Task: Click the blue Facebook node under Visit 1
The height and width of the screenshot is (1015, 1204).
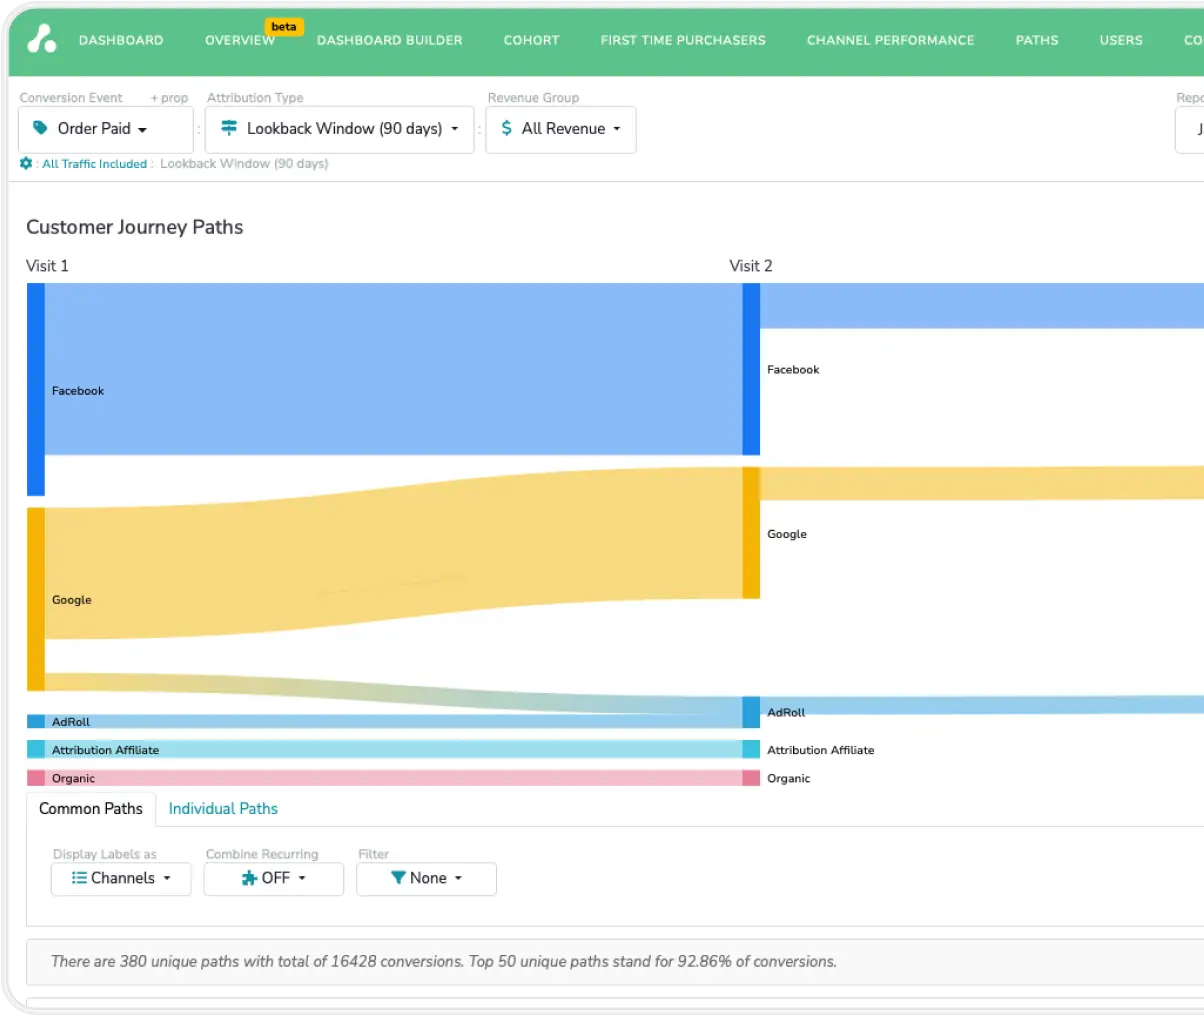Action: click(x=35, y=389)
